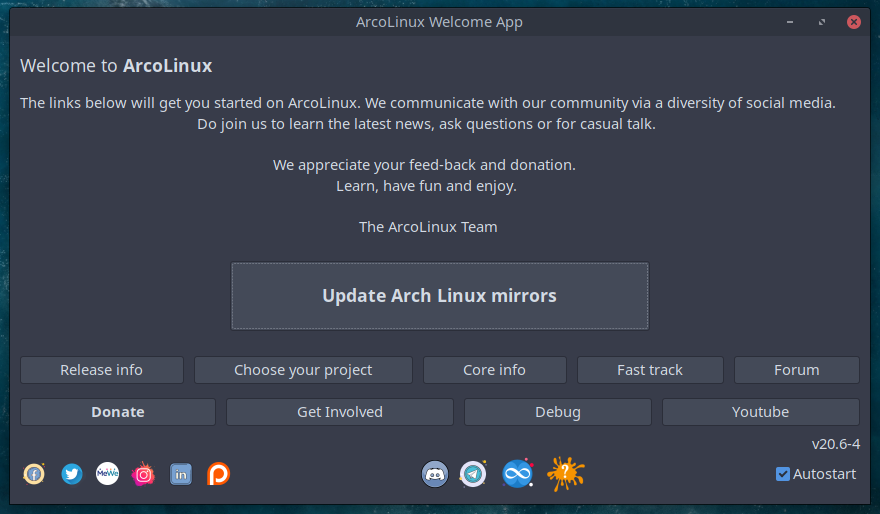Click Update Arch Linux mirrors button
Viewport: 880px width, 514px height.
pos(439,296)
